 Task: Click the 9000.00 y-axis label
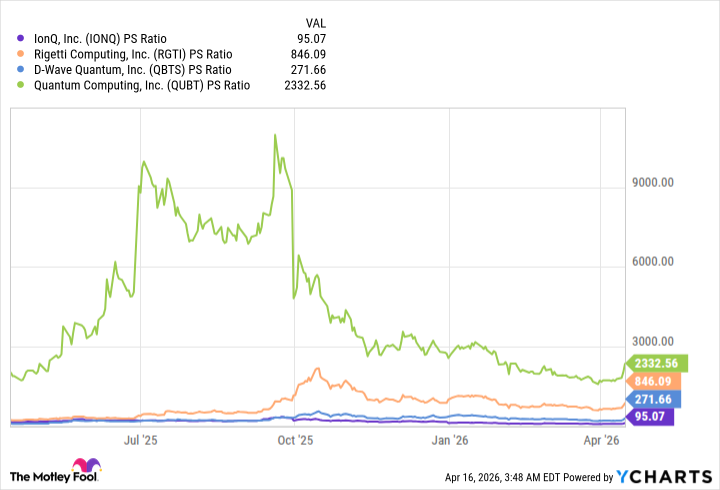pos(657,183)
